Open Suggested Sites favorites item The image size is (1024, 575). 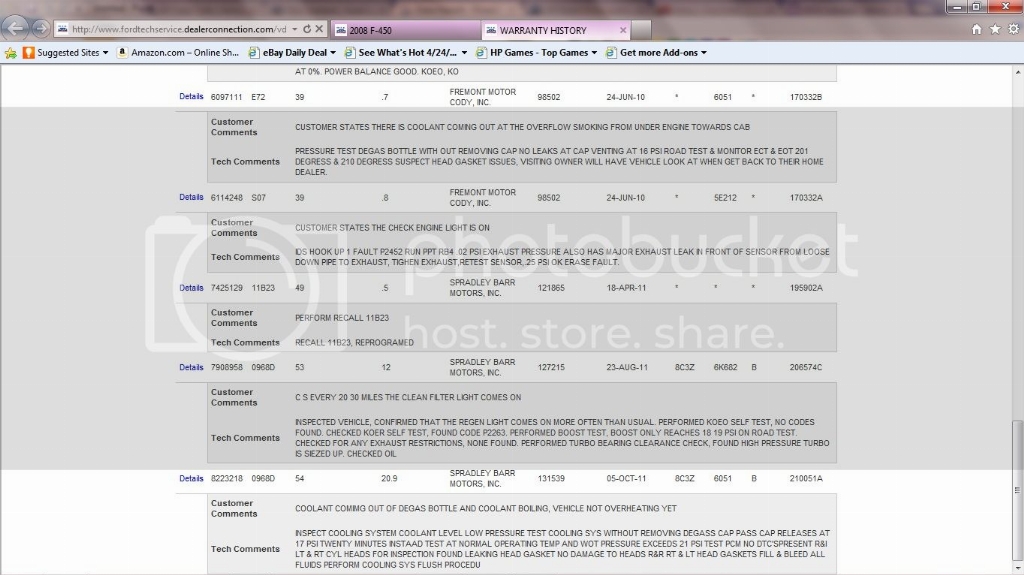pyautogui.click(x=65, y=52)
